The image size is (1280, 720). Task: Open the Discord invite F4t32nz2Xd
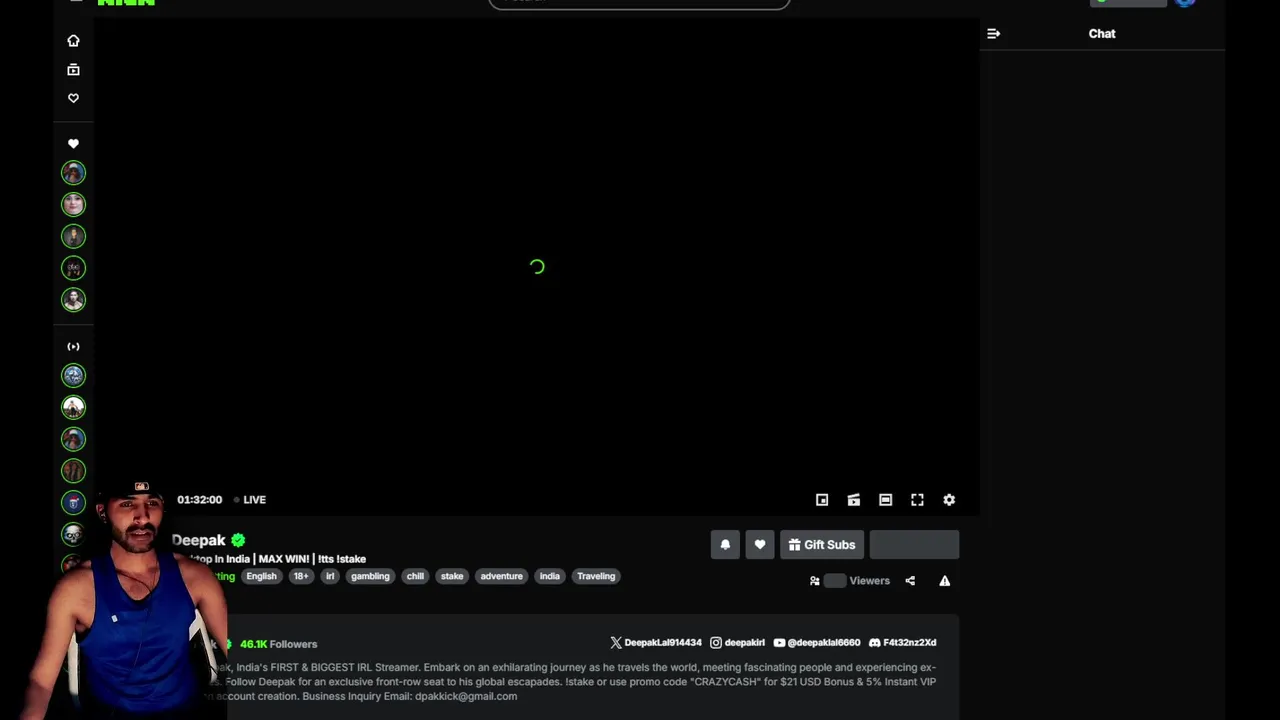coord(903,643)
